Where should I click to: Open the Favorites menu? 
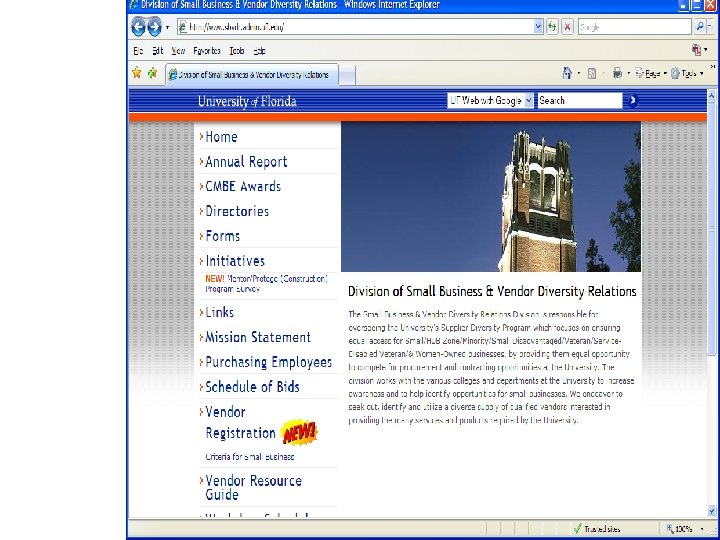click(x=207, y=51)
